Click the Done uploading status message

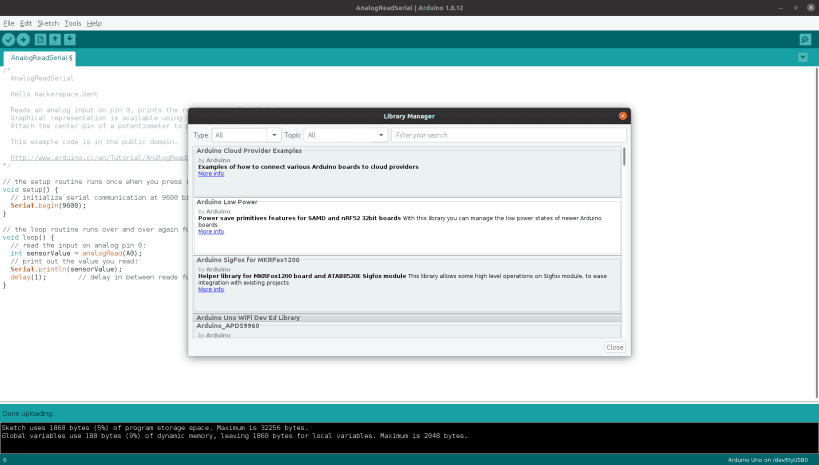[28, 414]
